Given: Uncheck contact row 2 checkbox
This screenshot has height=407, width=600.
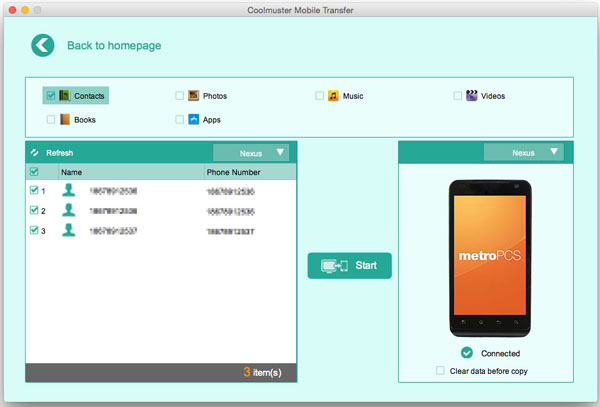Looking at the screenshot, I should pyautogui.click(x=34, y=210).
